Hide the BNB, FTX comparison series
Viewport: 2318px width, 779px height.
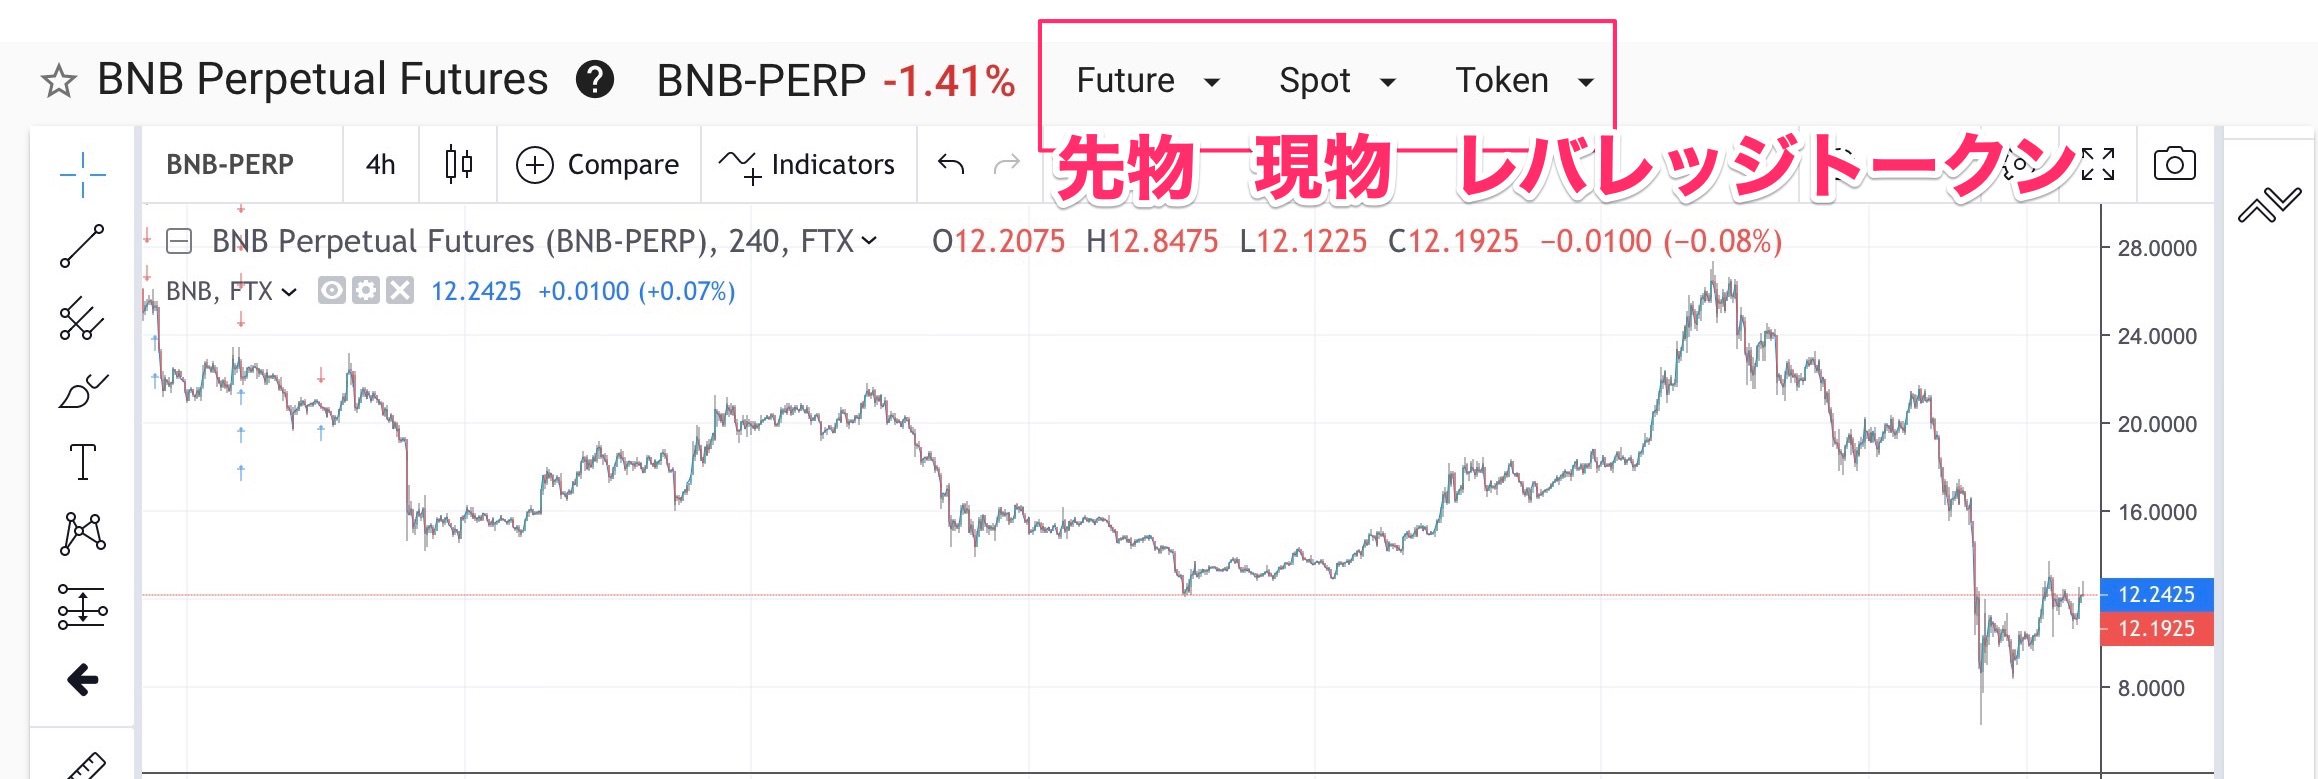331,291
